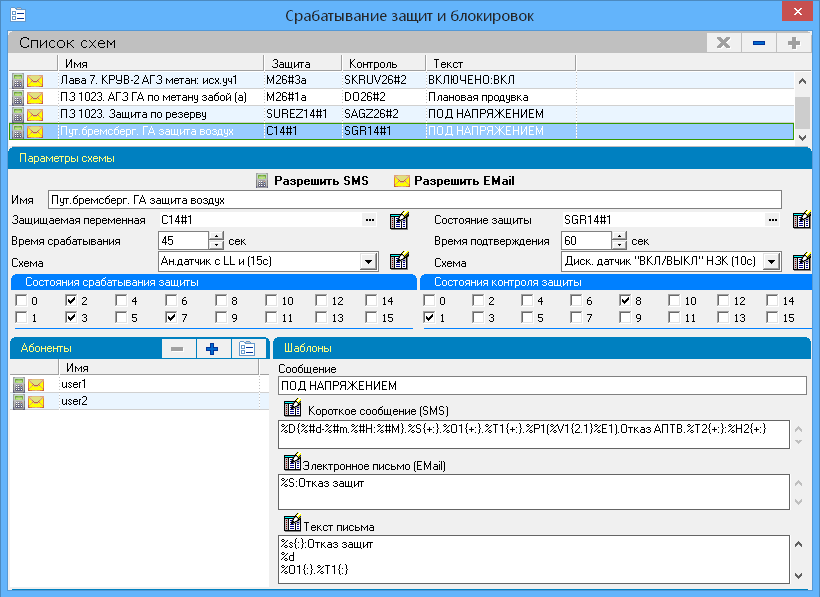
Task: Uncheck state 2 under Состояния срабатывания защиты
Action: [71, 301]
